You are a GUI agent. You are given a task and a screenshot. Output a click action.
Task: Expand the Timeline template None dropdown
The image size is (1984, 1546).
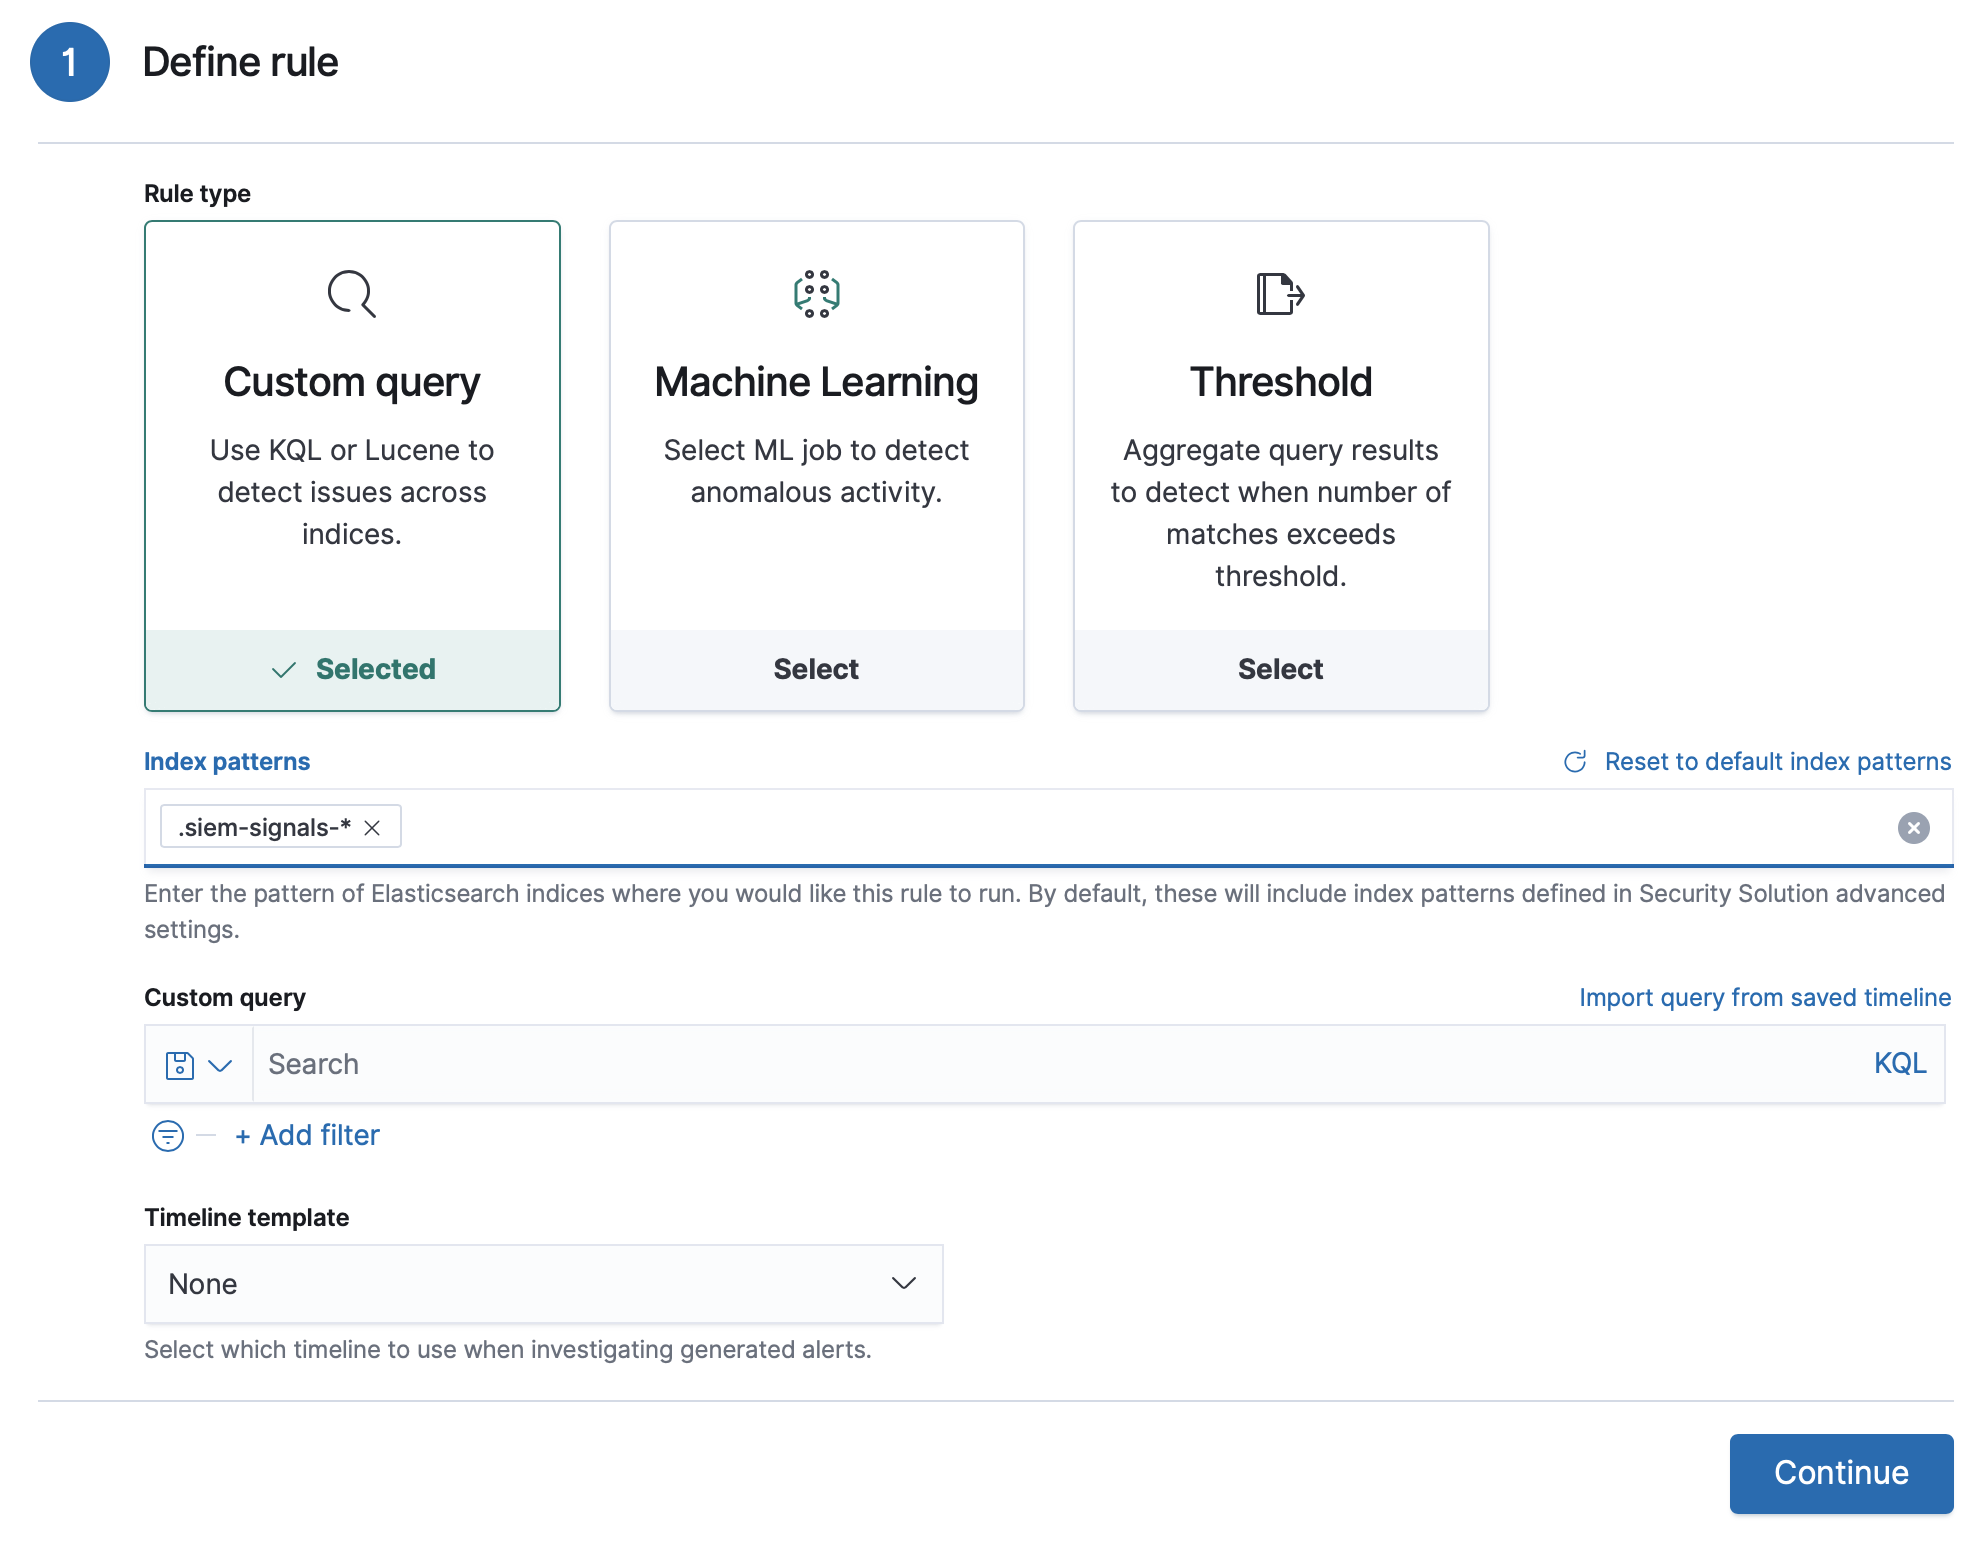(x=543, y=1284)
